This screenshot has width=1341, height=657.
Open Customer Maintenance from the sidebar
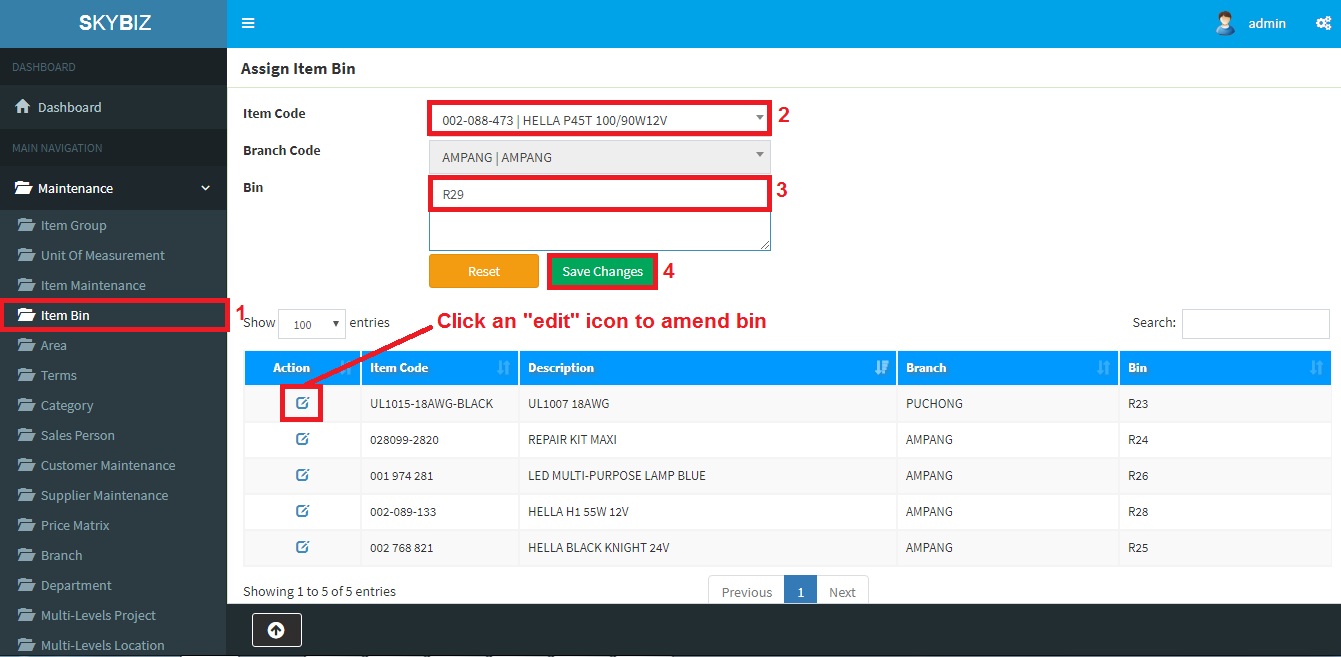(x=107, y=465)
